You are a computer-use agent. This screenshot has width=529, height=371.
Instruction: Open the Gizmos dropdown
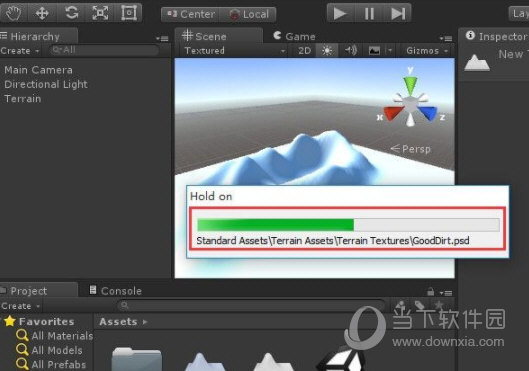coord(427,51)
